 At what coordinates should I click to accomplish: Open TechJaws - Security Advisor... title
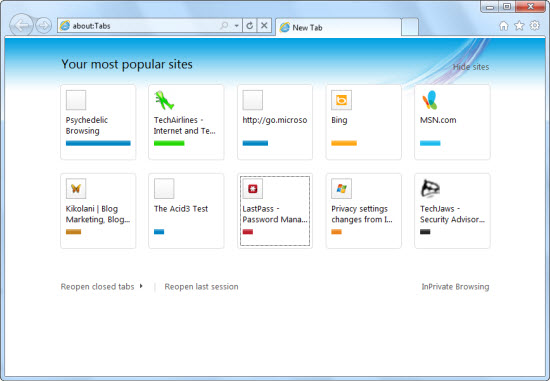pyautogui.click(x=452, y=214)
